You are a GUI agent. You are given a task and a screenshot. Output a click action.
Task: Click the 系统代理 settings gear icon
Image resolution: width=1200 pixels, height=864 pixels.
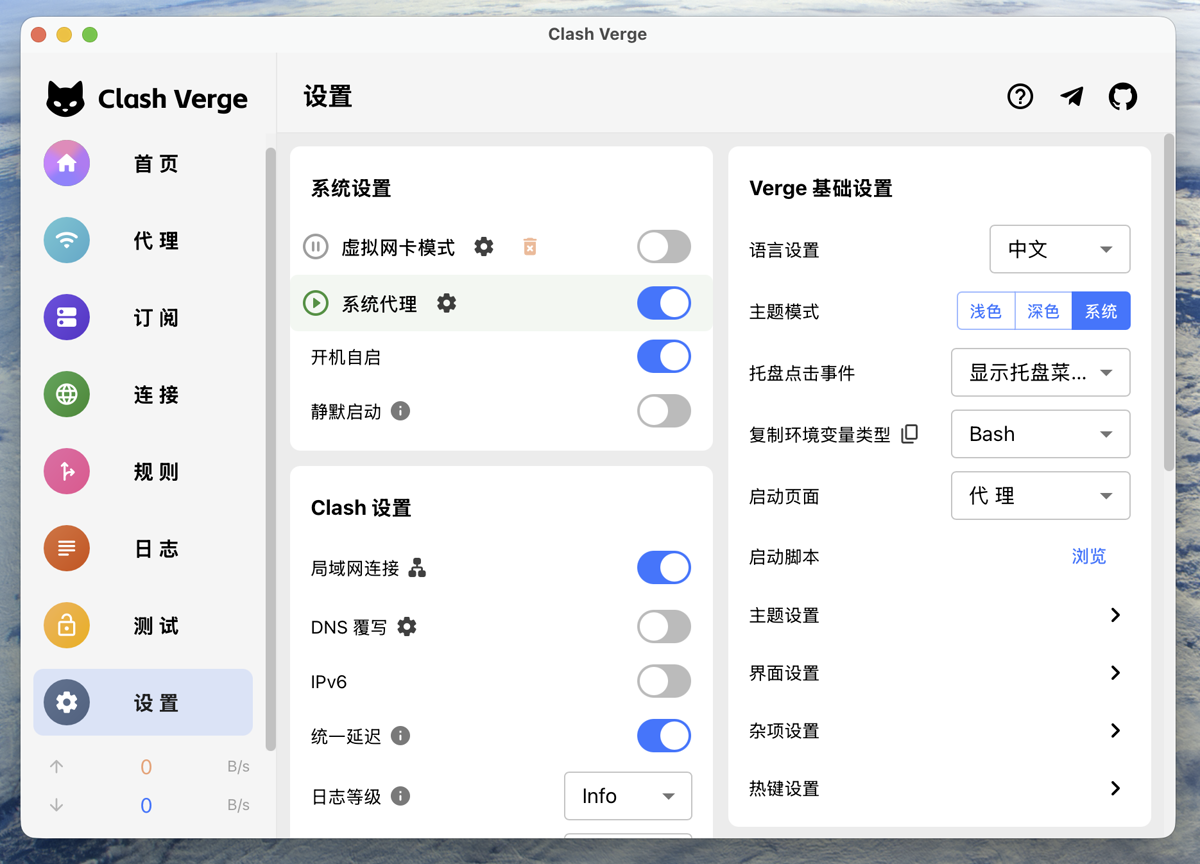coord(446,303)
